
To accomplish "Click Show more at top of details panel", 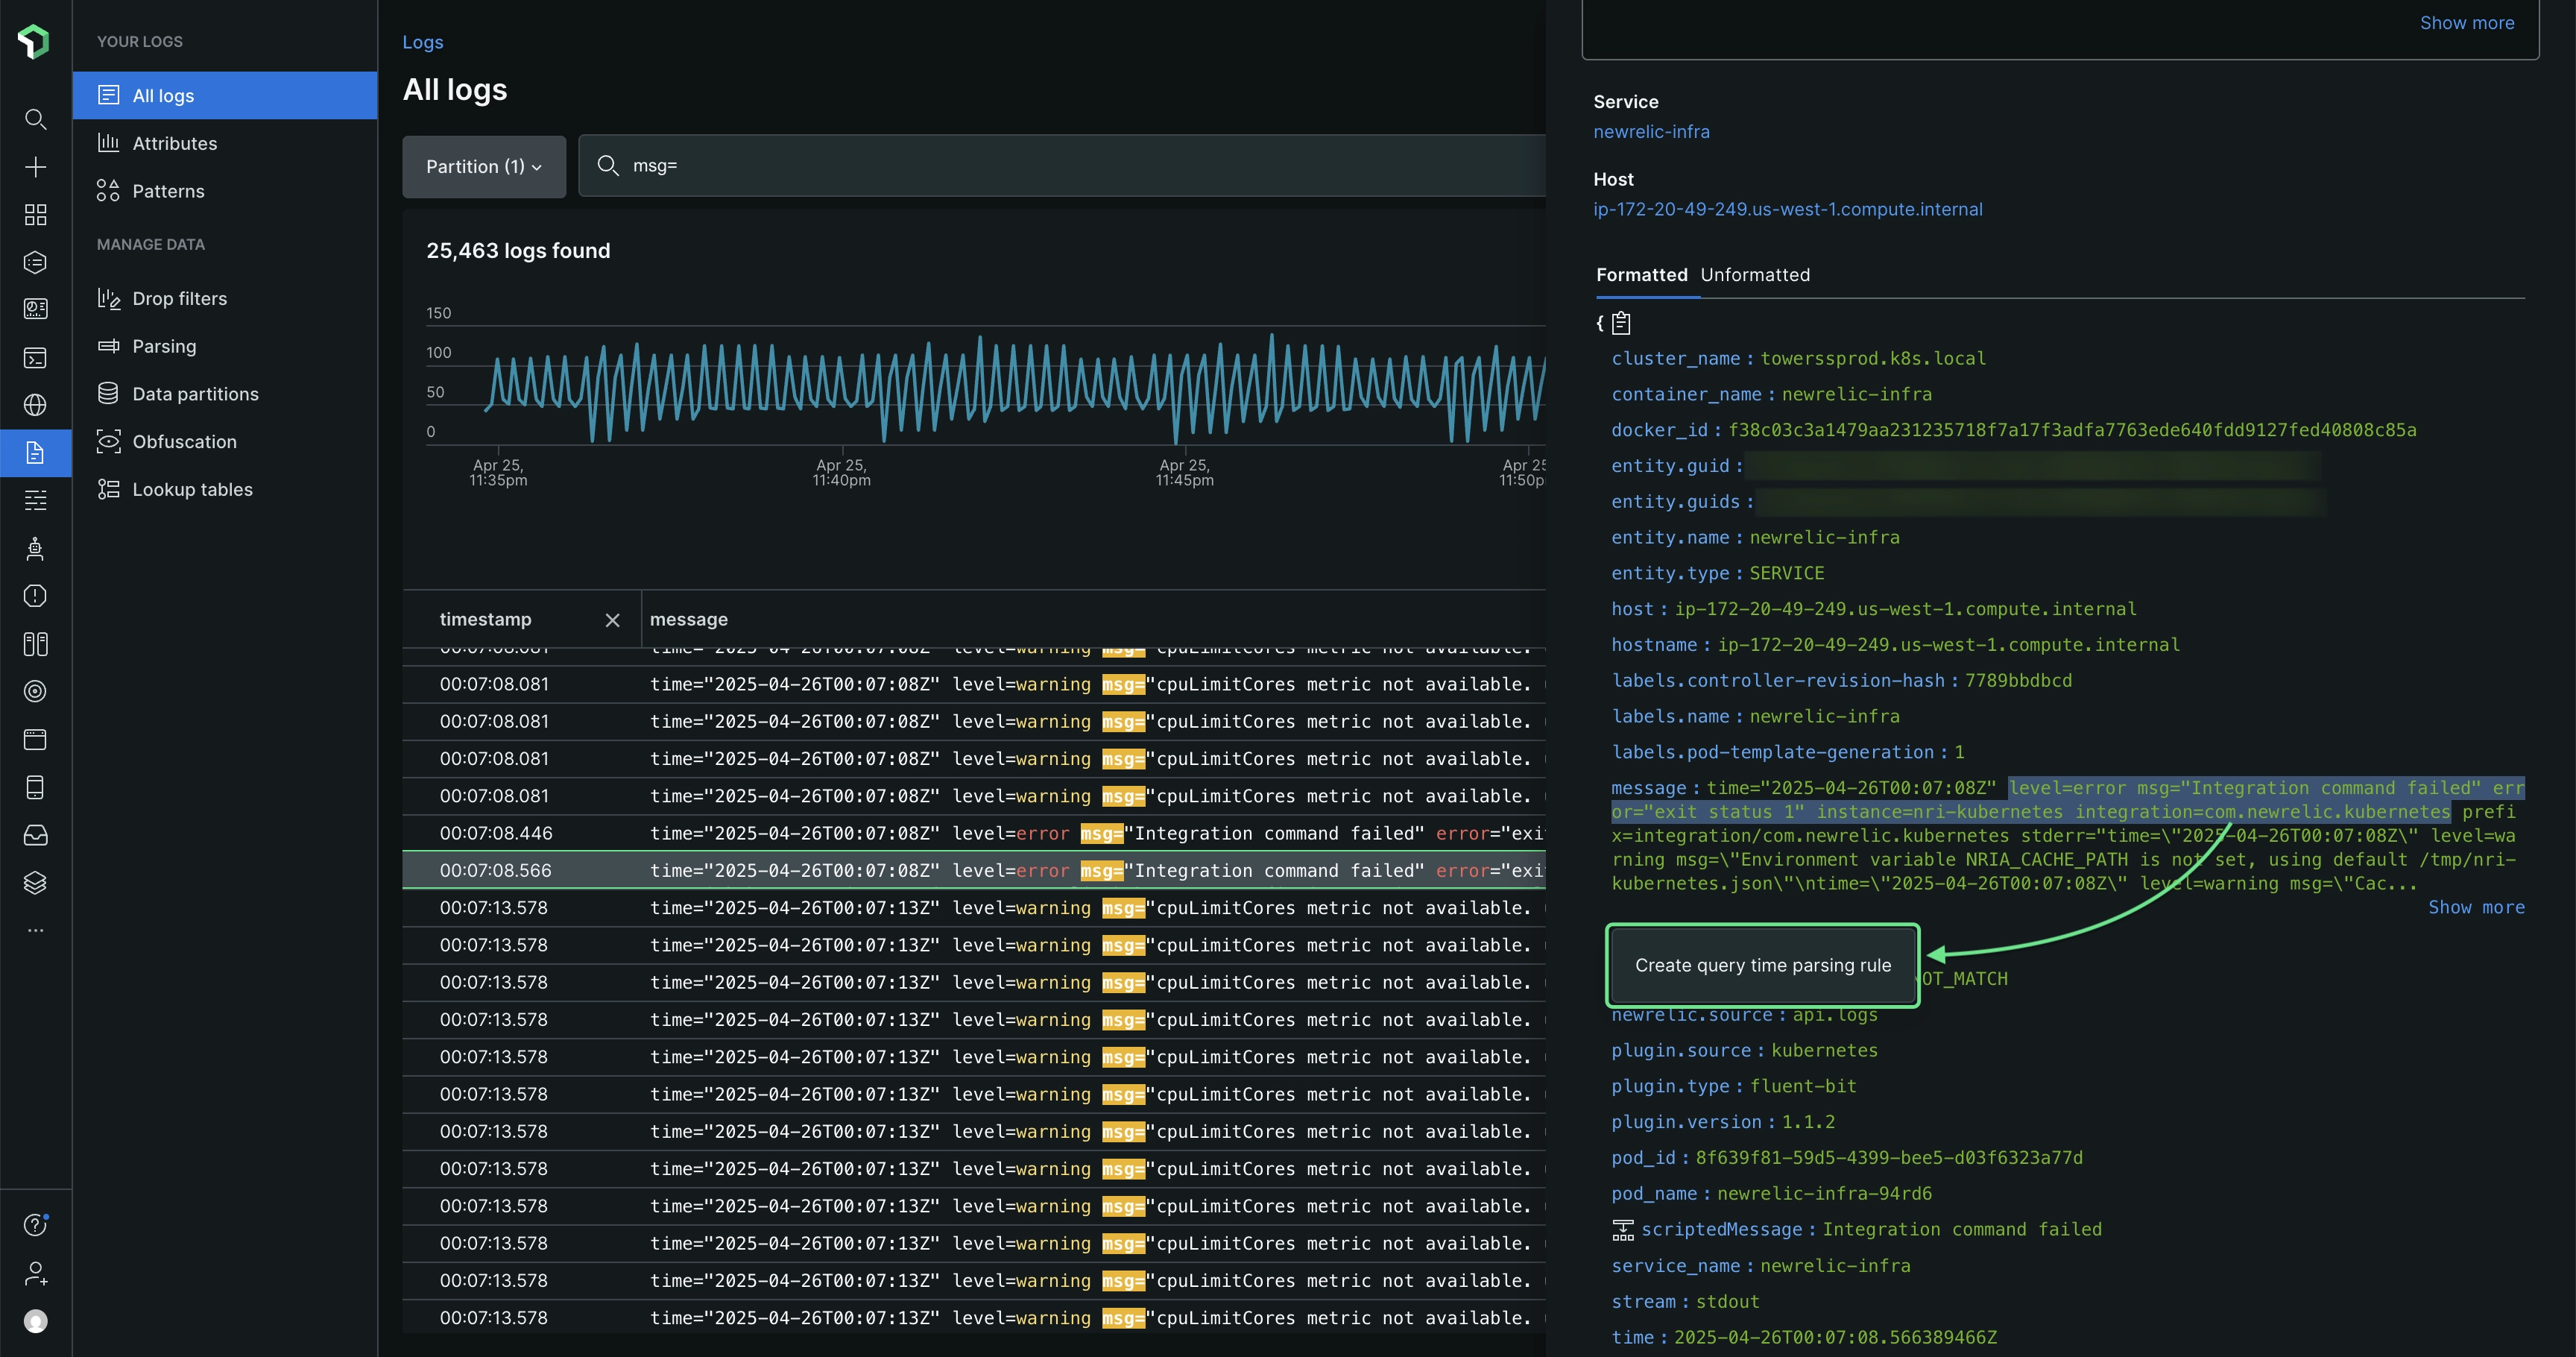I will pos(2466,23).
